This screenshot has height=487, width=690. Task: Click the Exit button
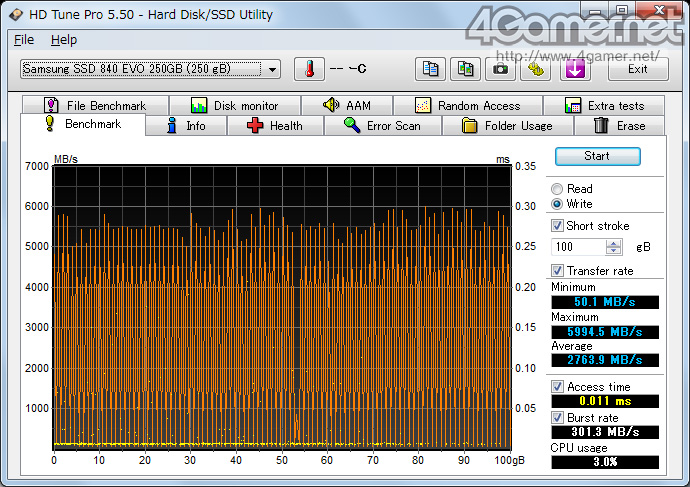click(x=638, y=69)
